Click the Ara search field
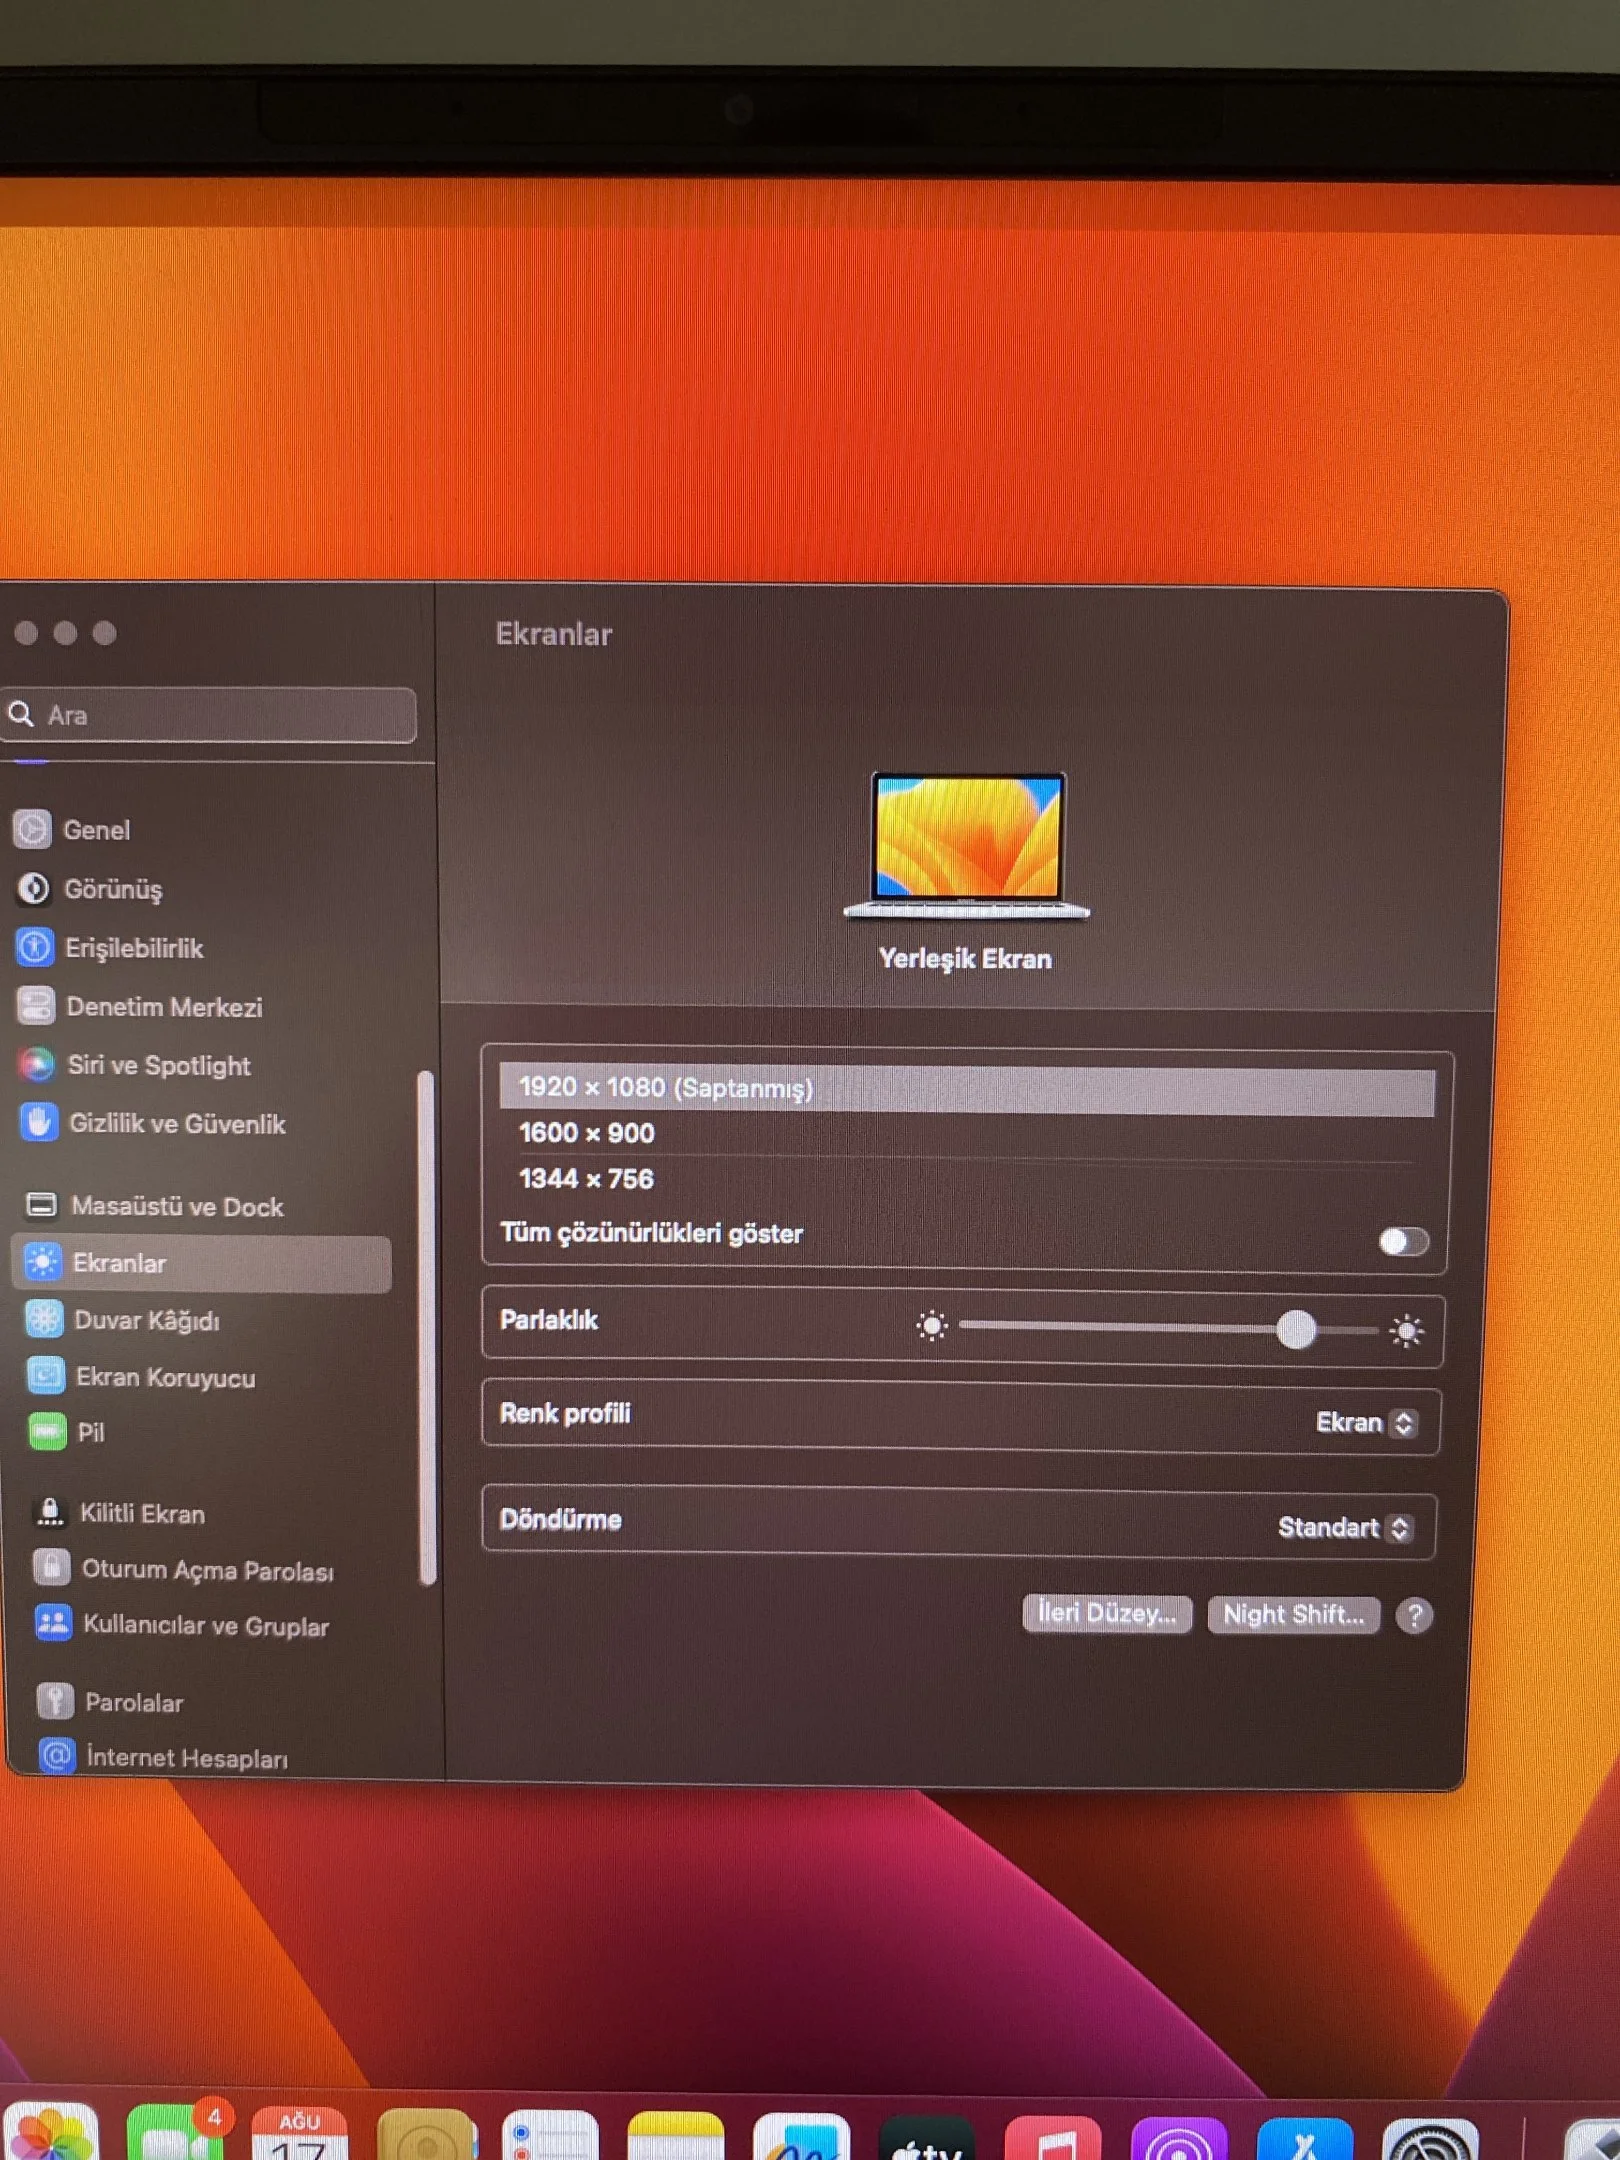 point(208,715)
